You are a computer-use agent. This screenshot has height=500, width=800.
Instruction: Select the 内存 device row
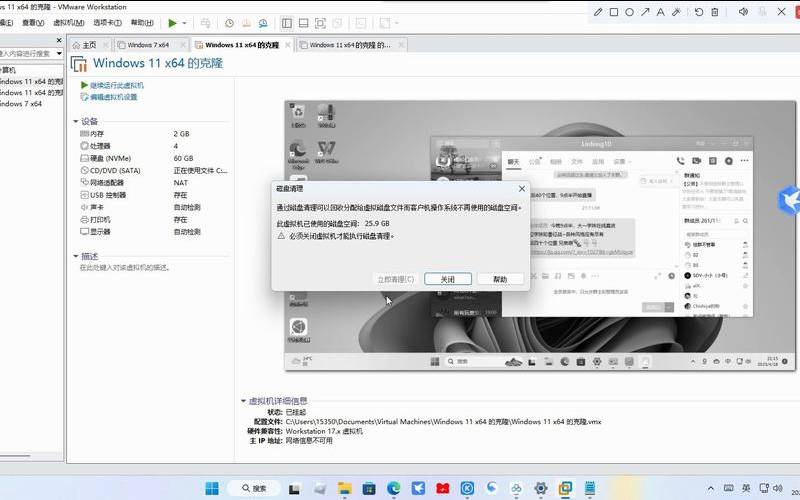pyautogui.click(x=152, y=134)
